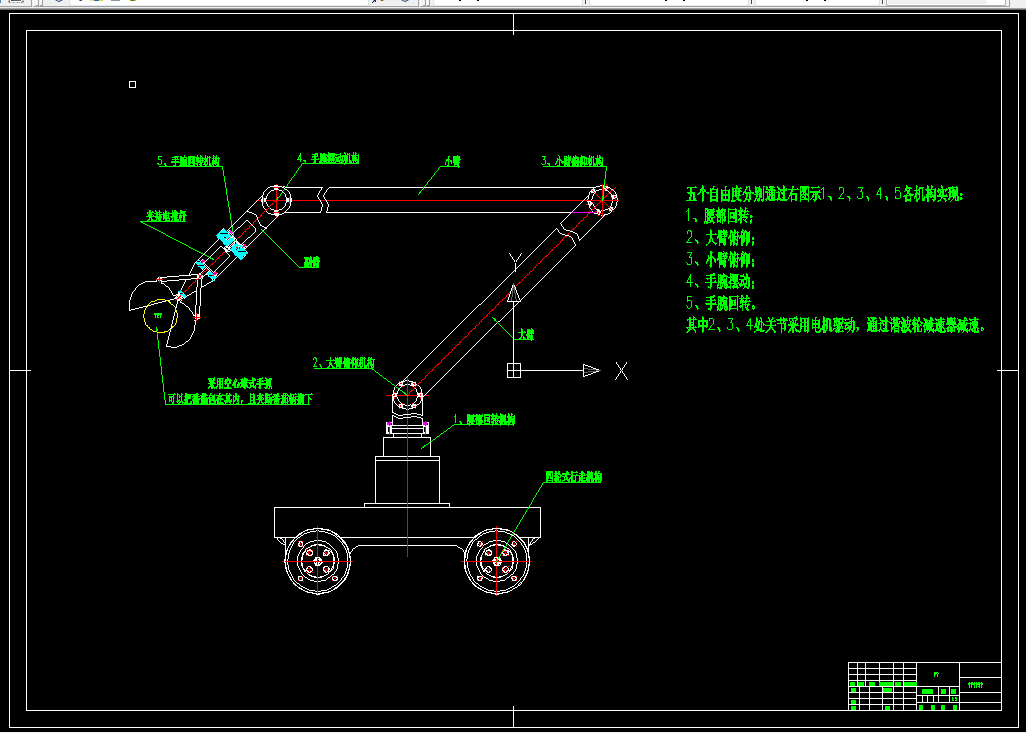Click the small white pickbox square marker
1026x733 pixels.
(133, 84)
